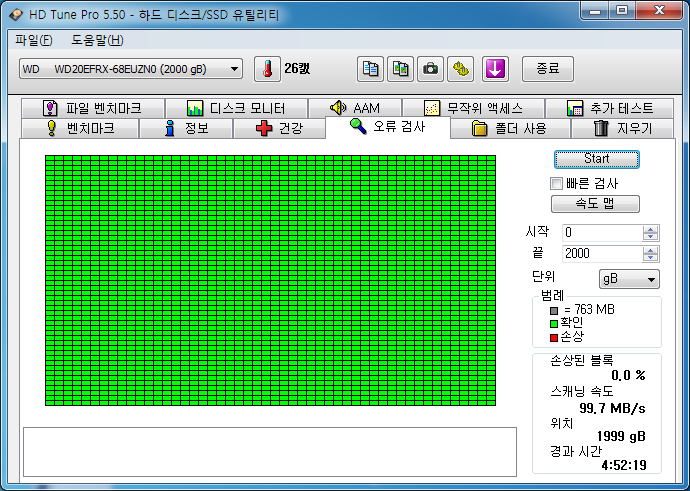Click the camera save screenshot icon
Viewport: 690px width, 491px height.
click(x=430, y=69)
